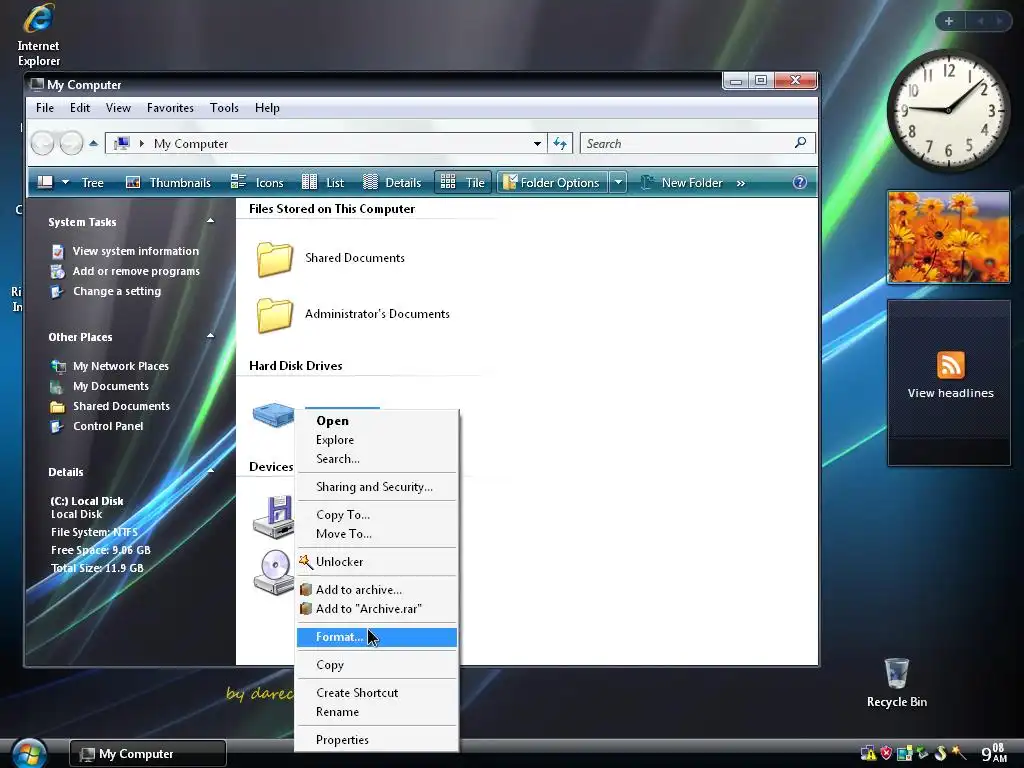1024x768 pixels.
Task: Switch to Icons view
Action: [257, 183]
